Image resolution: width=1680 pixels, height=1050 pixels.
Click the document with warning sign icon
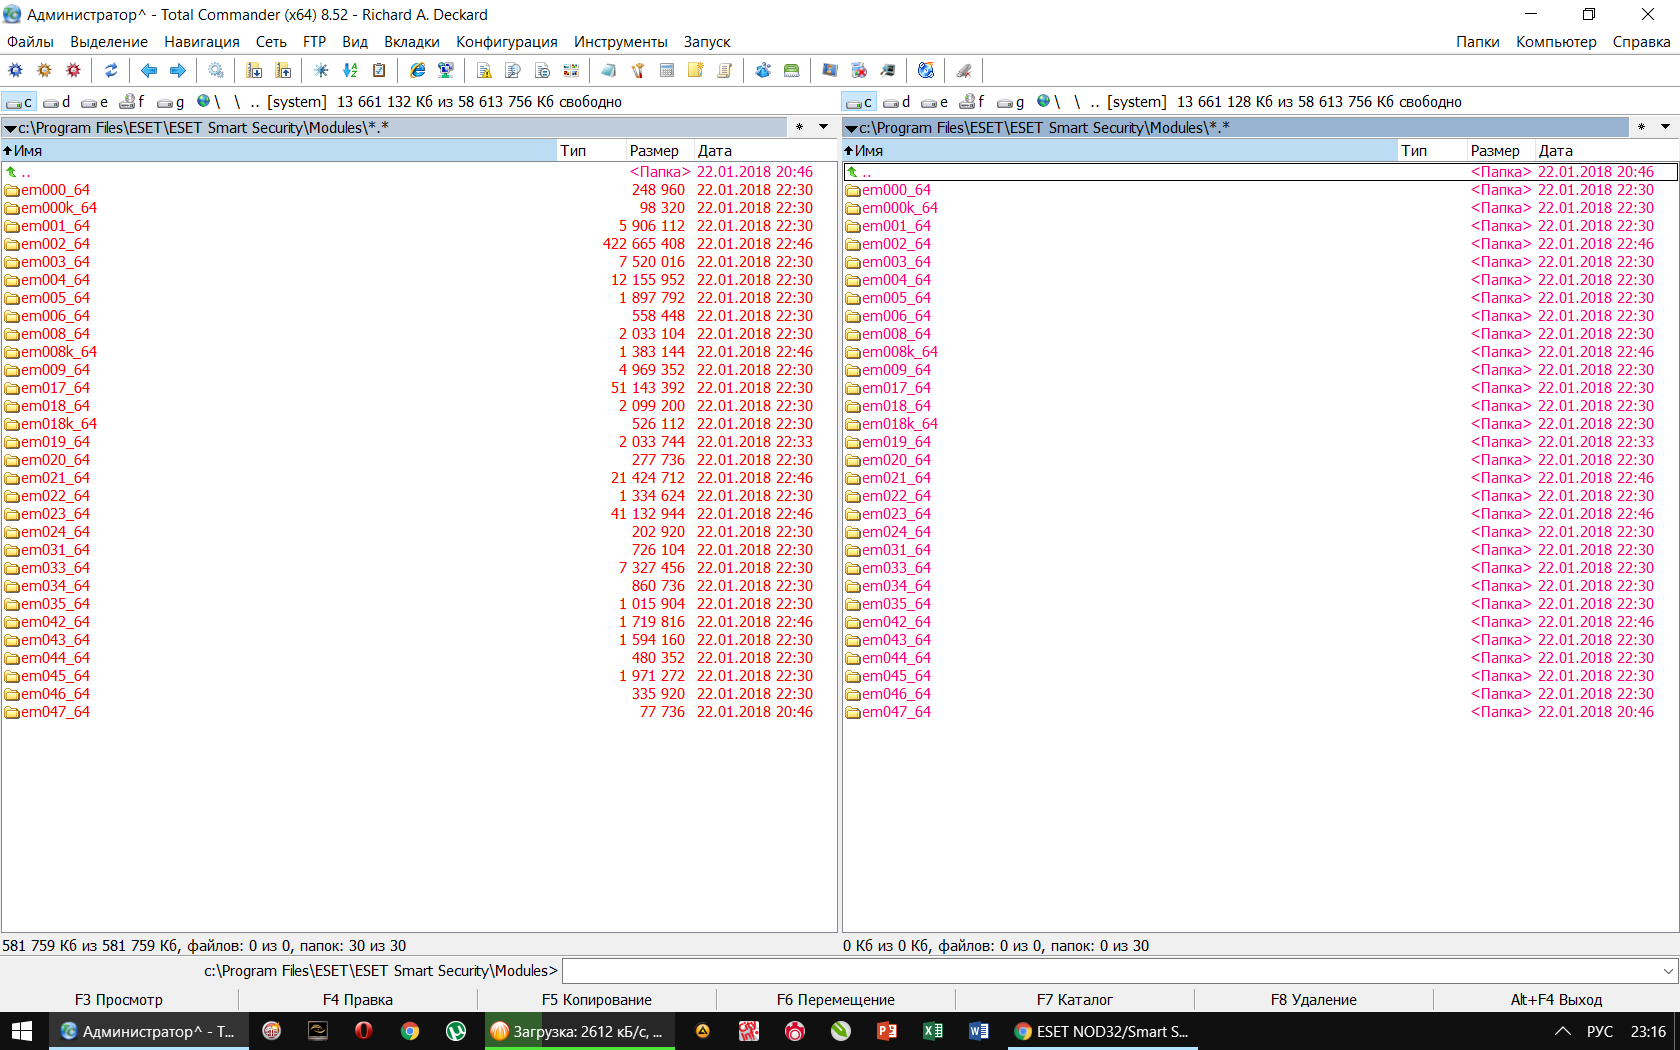click(484, 70)
